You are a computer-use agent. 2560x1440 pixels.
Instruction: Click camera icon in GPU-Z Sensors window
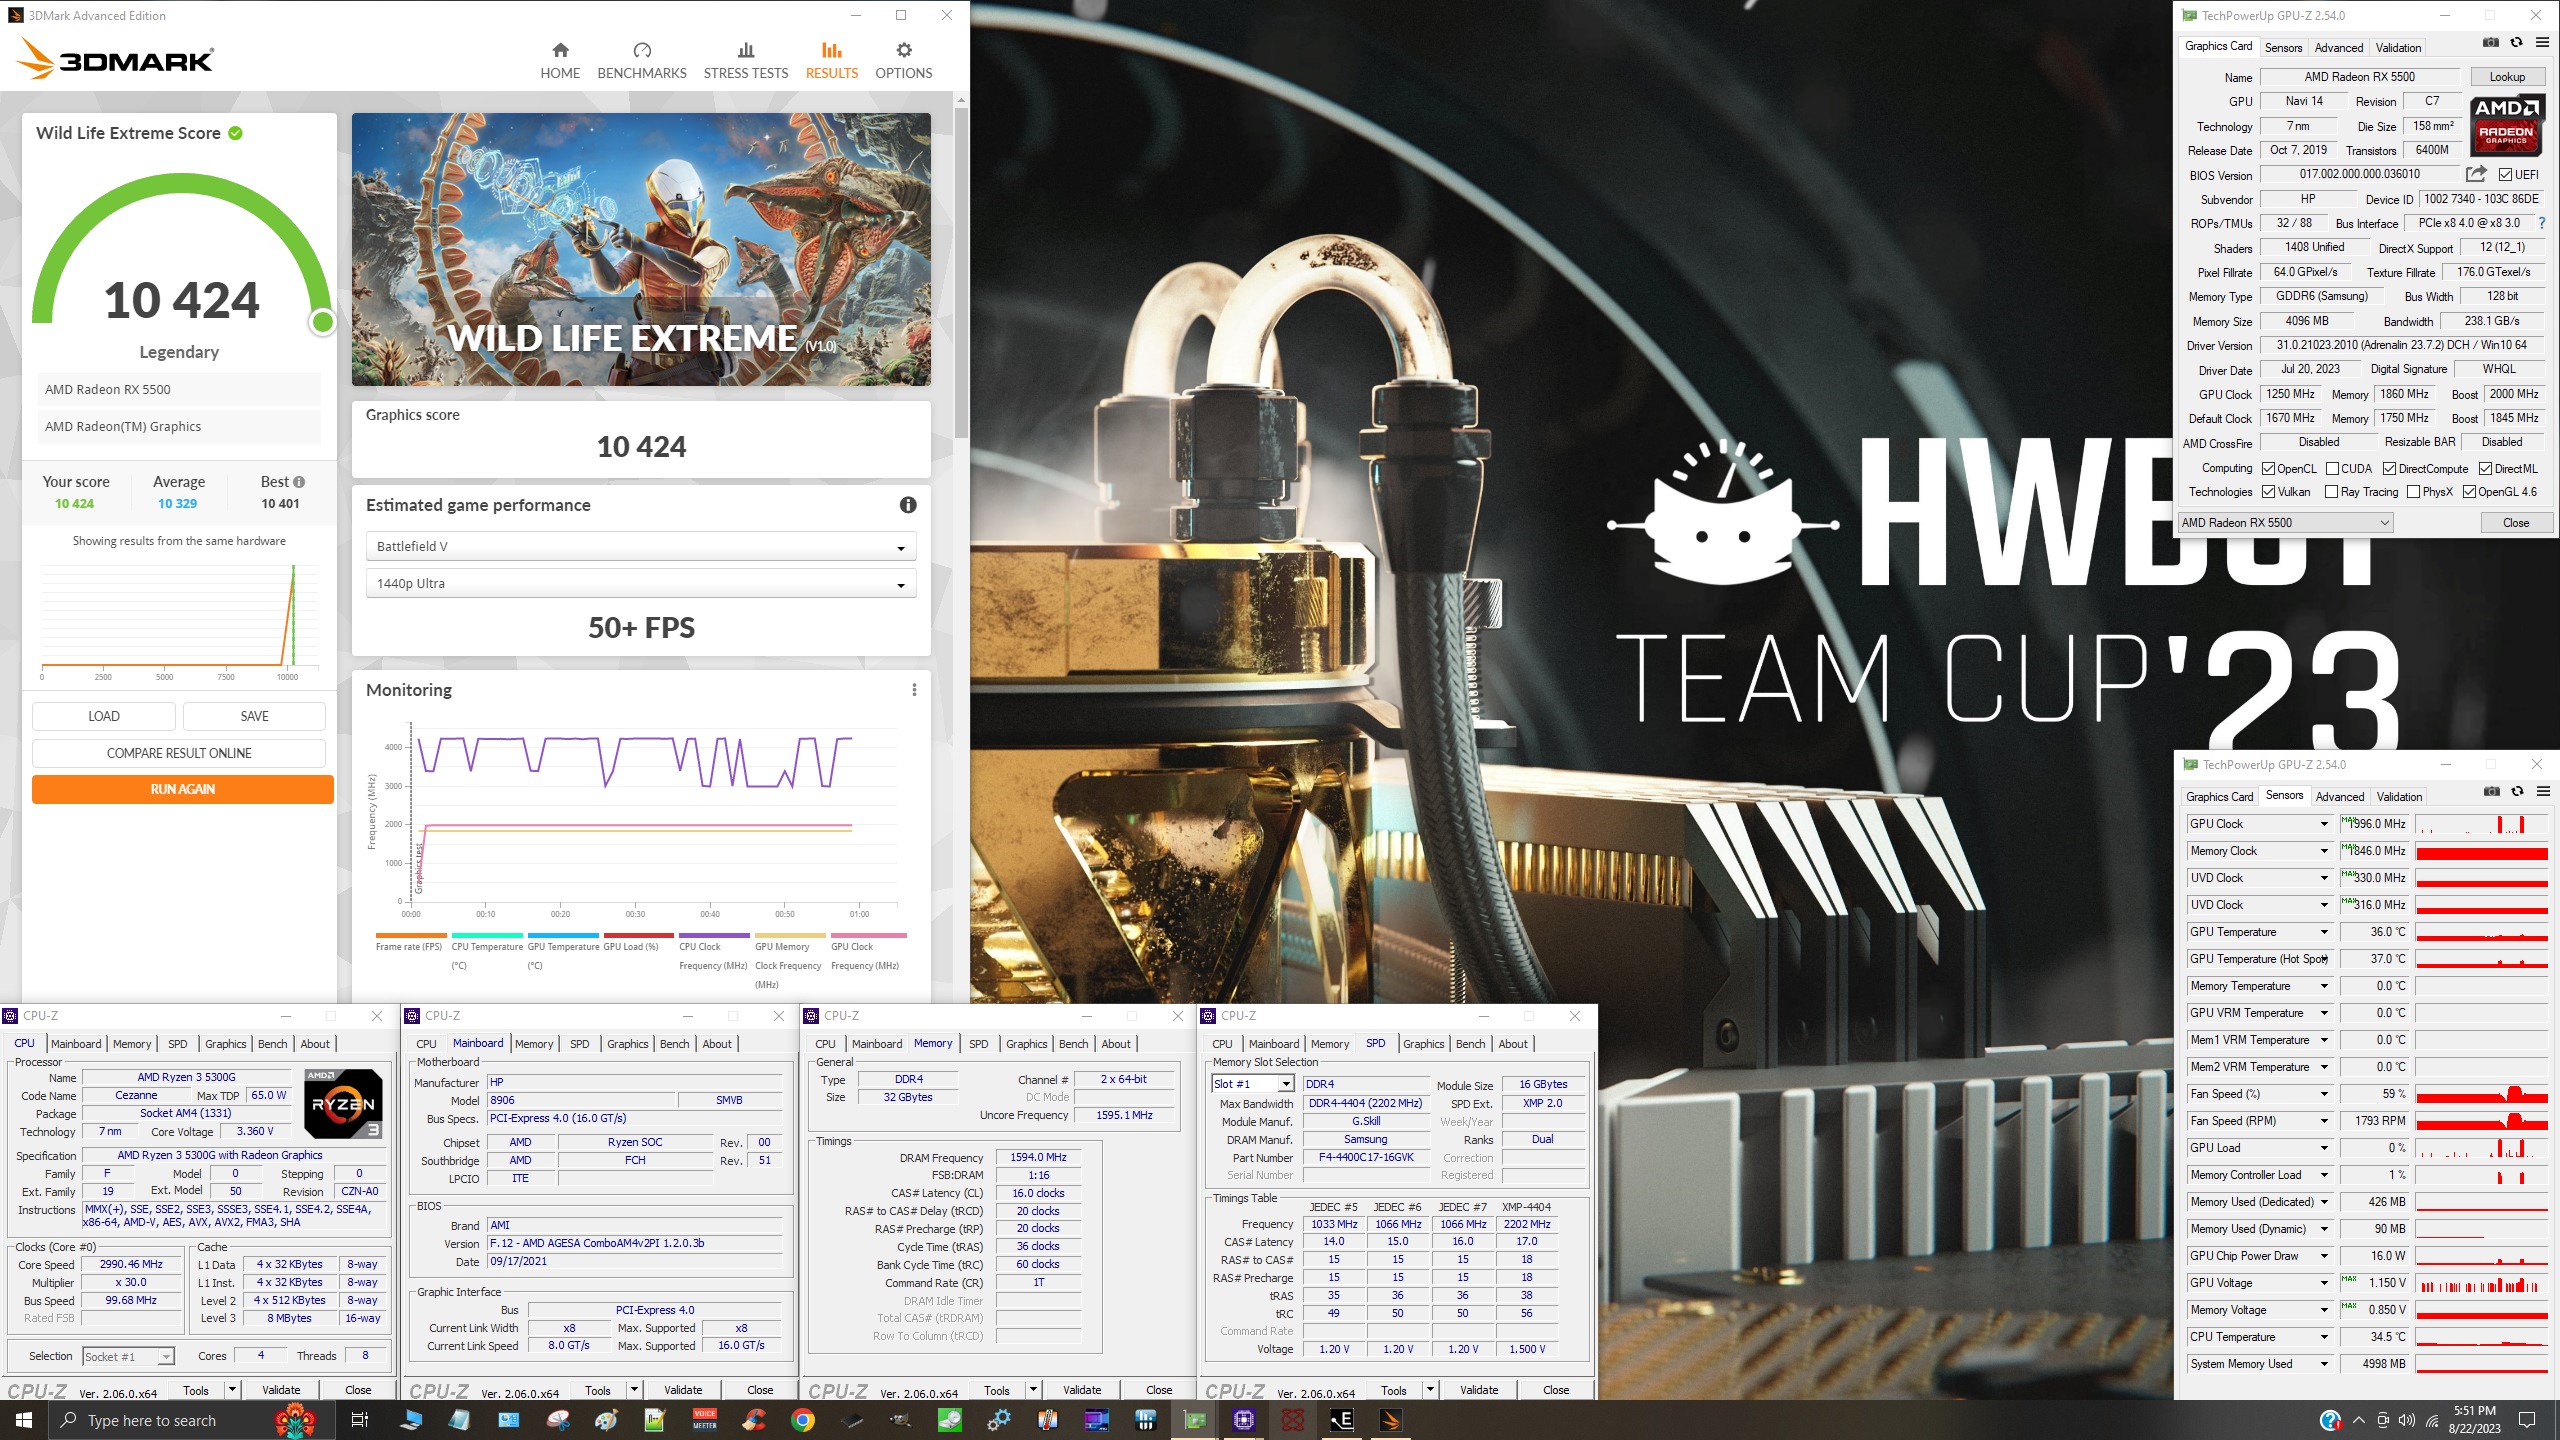tap(2492, 792)
